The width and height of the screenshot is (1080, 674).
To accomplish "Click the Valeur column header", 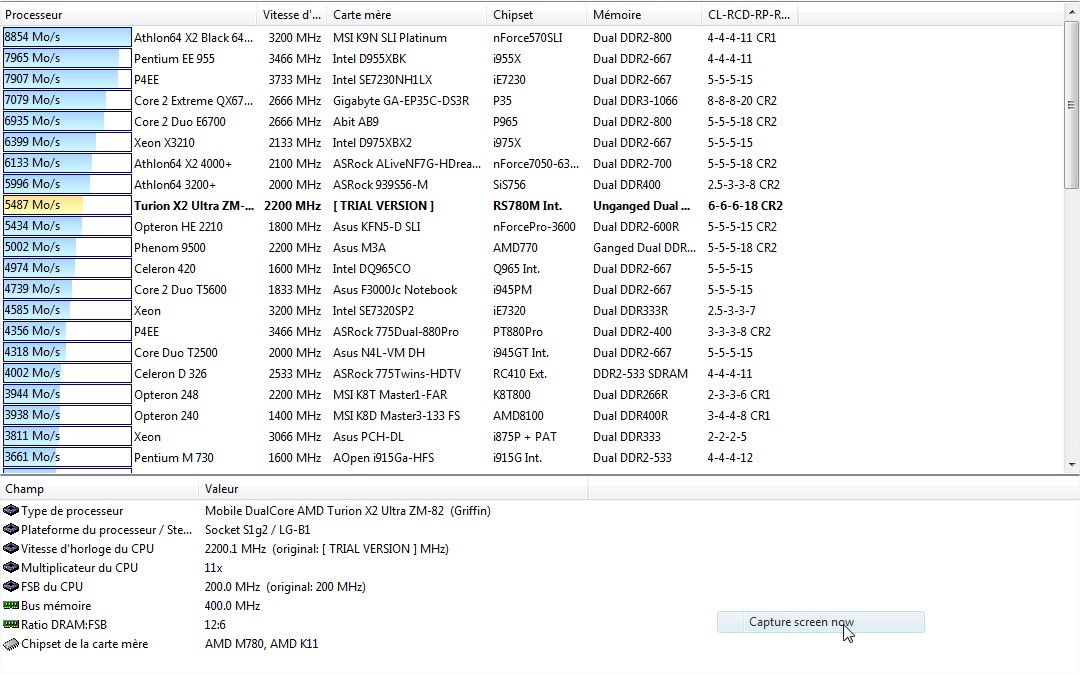I will [393, 489].
